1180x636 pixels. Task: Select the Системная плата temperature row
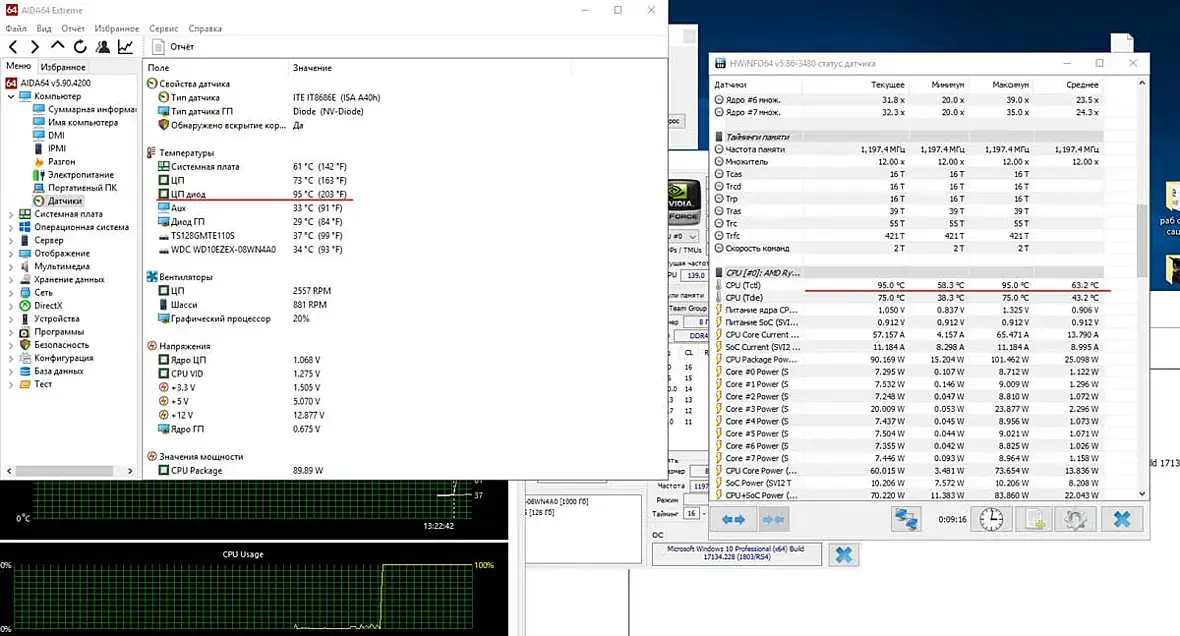[x=252, y=167]
